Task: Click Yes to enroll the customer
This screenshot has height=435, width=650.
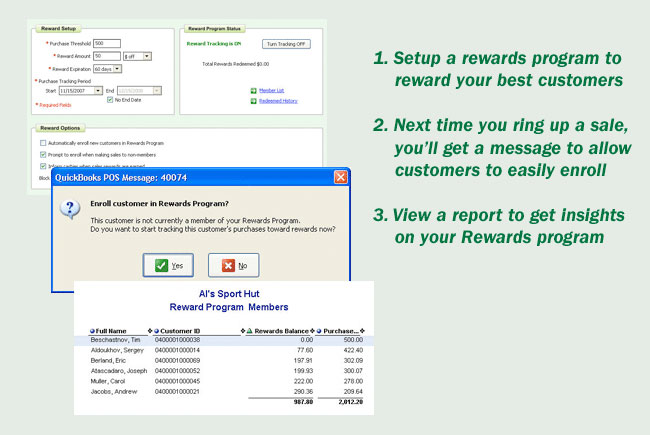Action: (169, 265)
